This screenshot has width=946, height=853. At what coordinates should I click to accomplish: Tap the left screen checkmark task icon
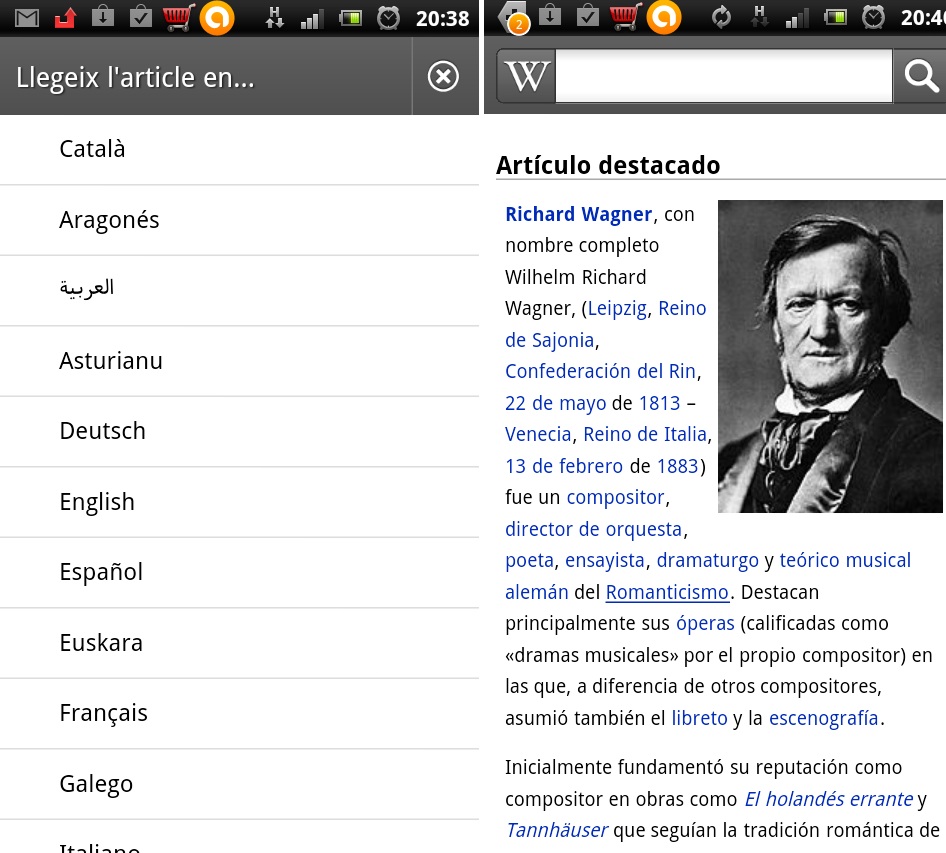pos(141,17)
